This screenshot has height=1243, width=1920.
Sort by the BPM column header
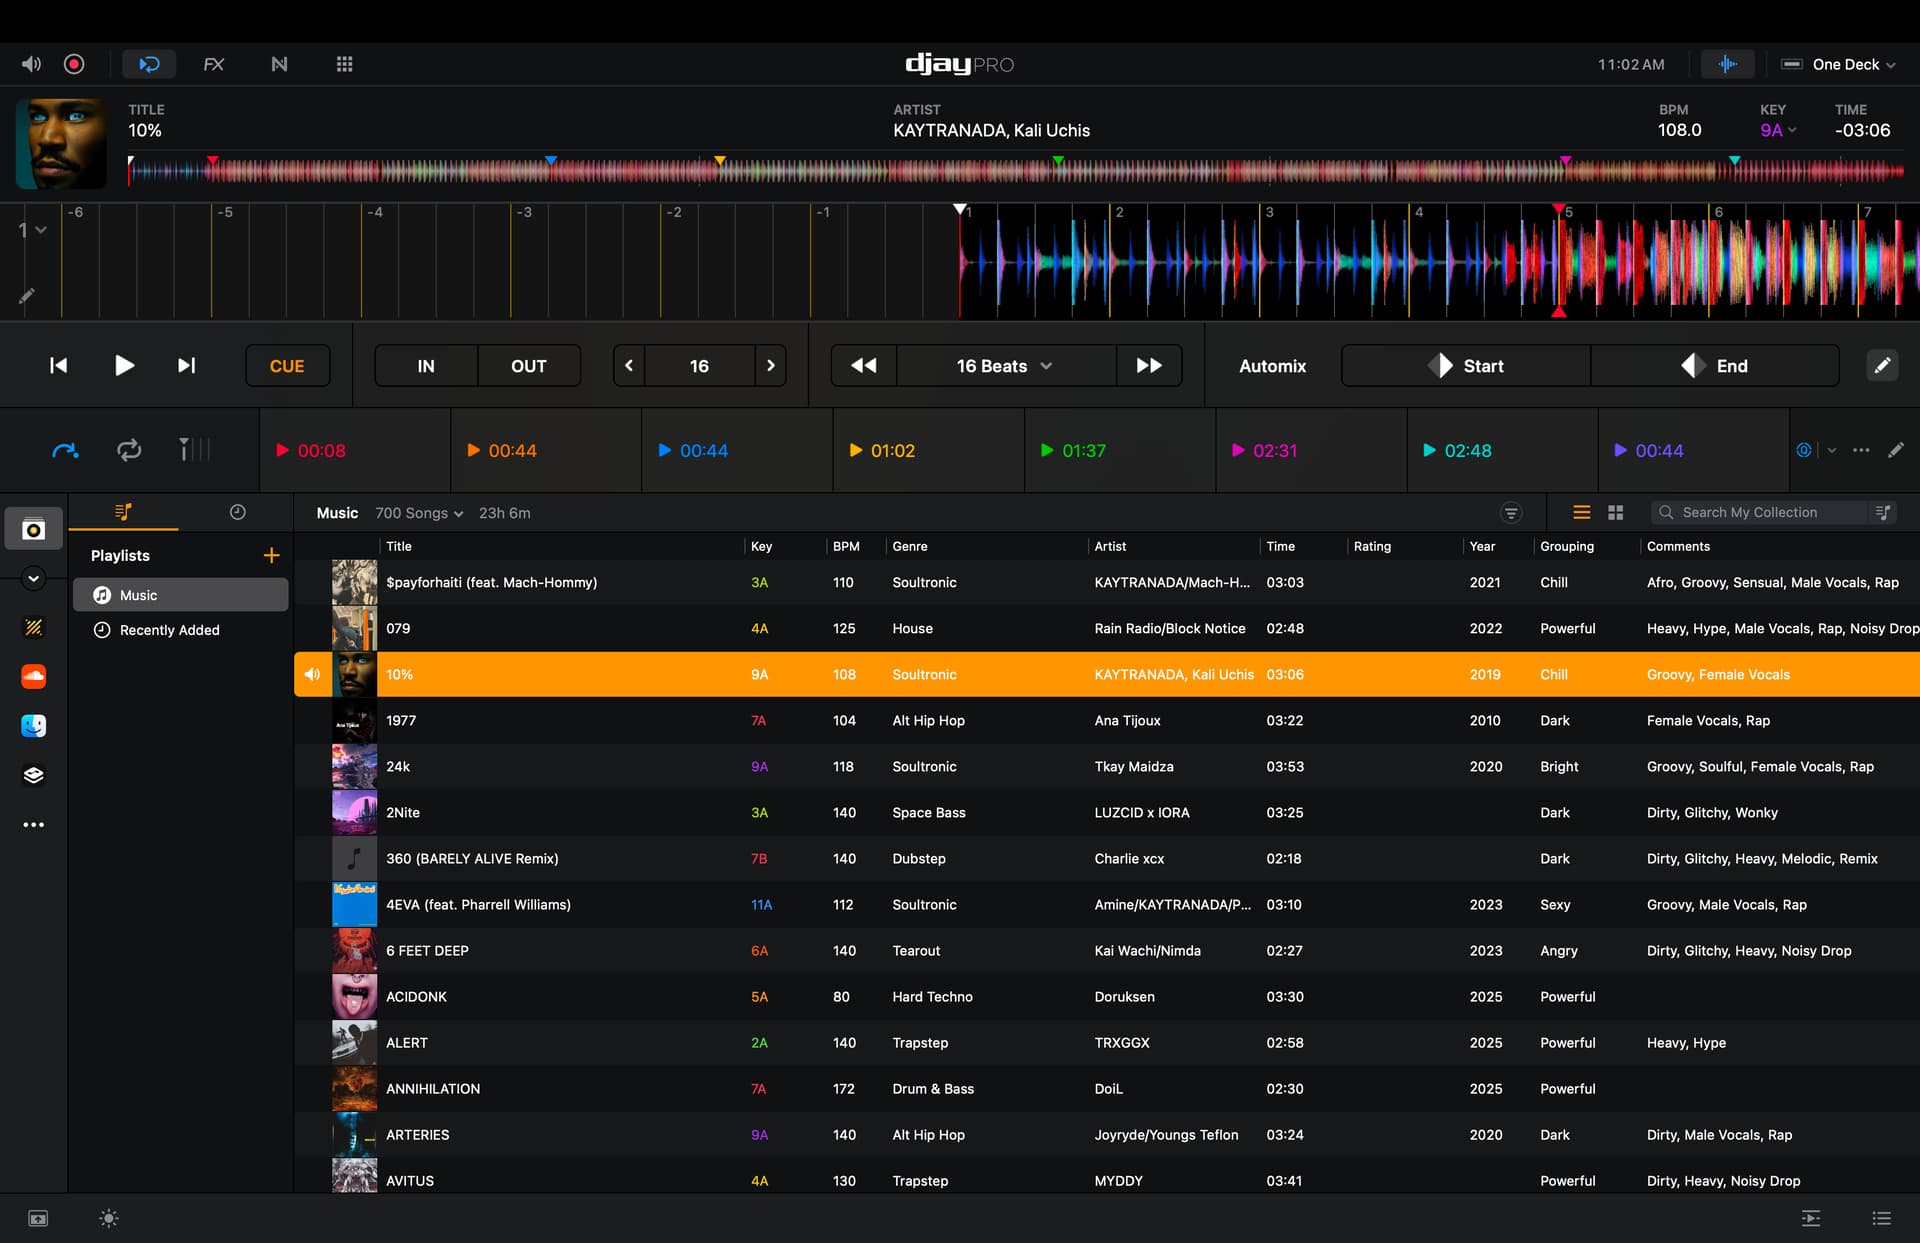coord(846,546)
